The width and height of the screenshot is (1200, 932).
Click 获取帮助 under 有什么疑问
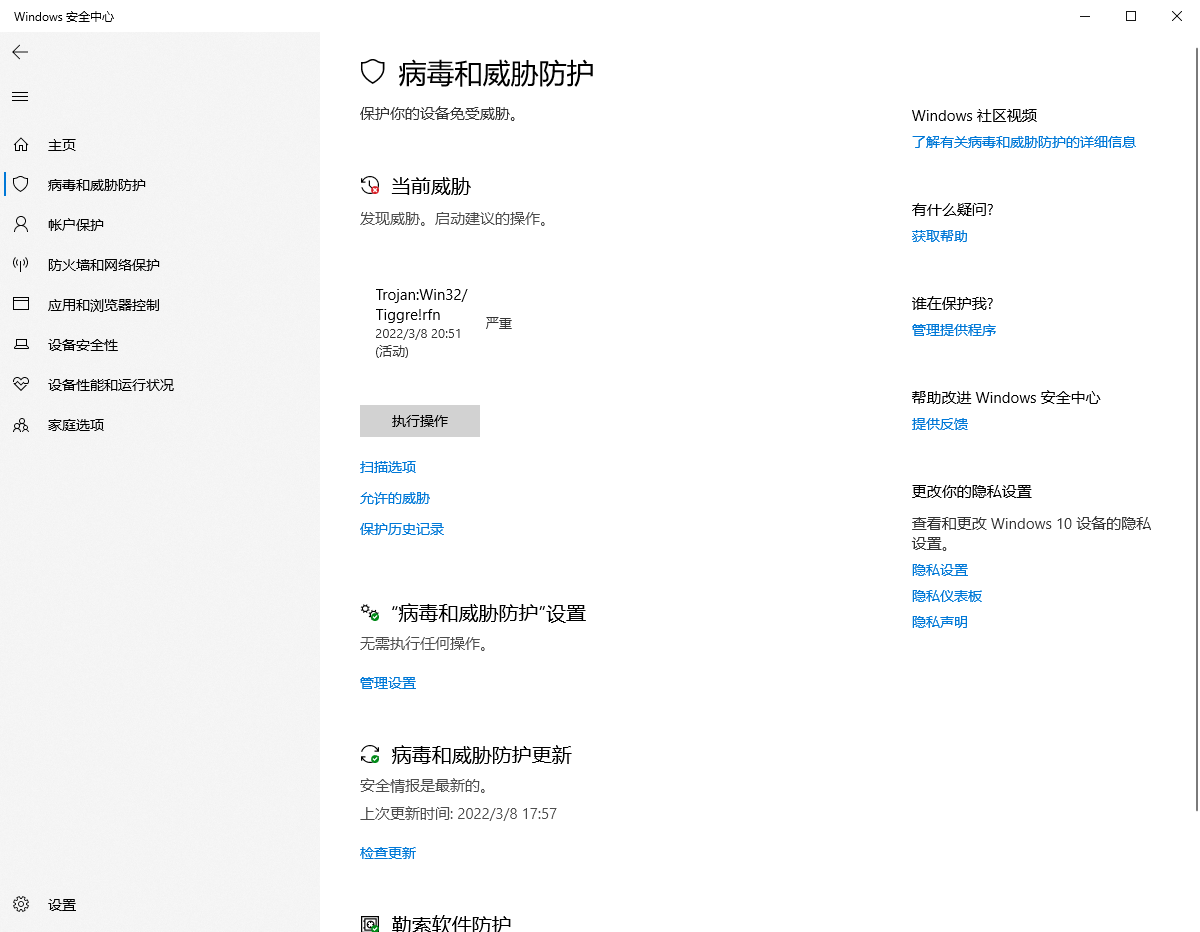pos(939,235)
